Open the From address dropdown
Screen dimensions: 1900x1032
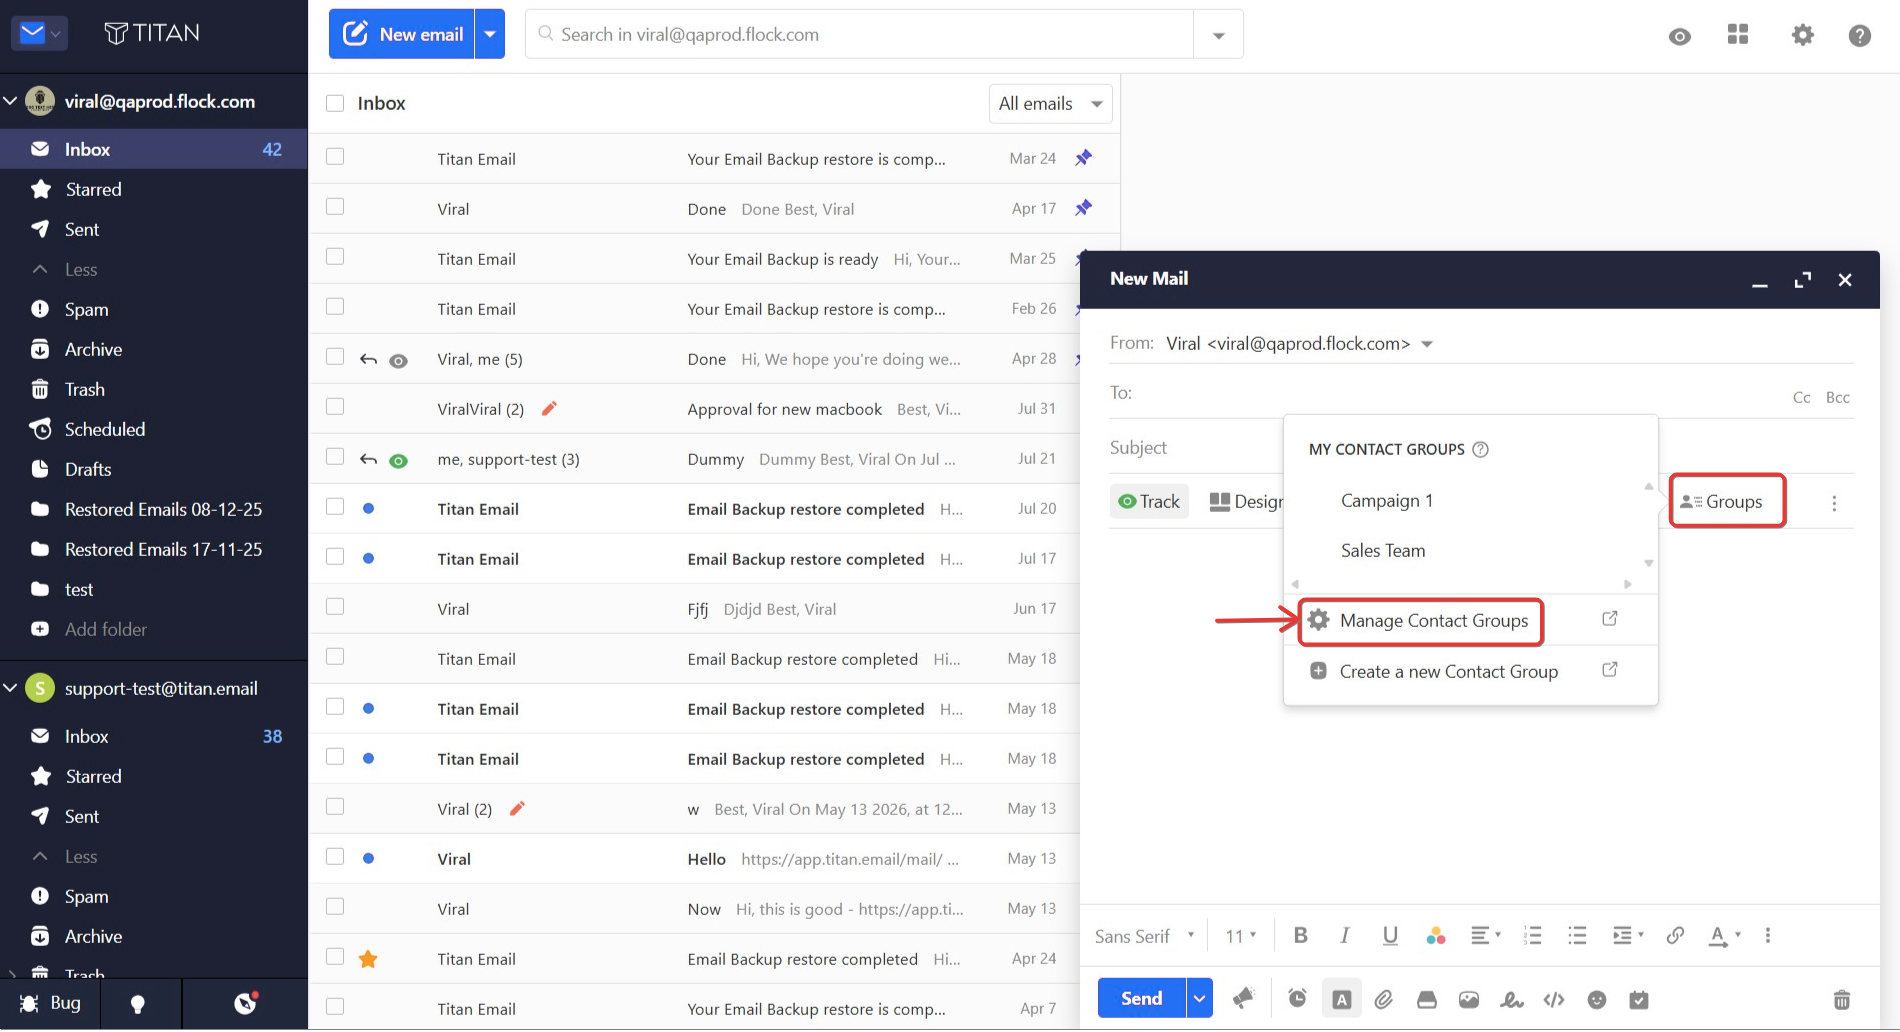pyautogui.click(x=1427, y=344)
